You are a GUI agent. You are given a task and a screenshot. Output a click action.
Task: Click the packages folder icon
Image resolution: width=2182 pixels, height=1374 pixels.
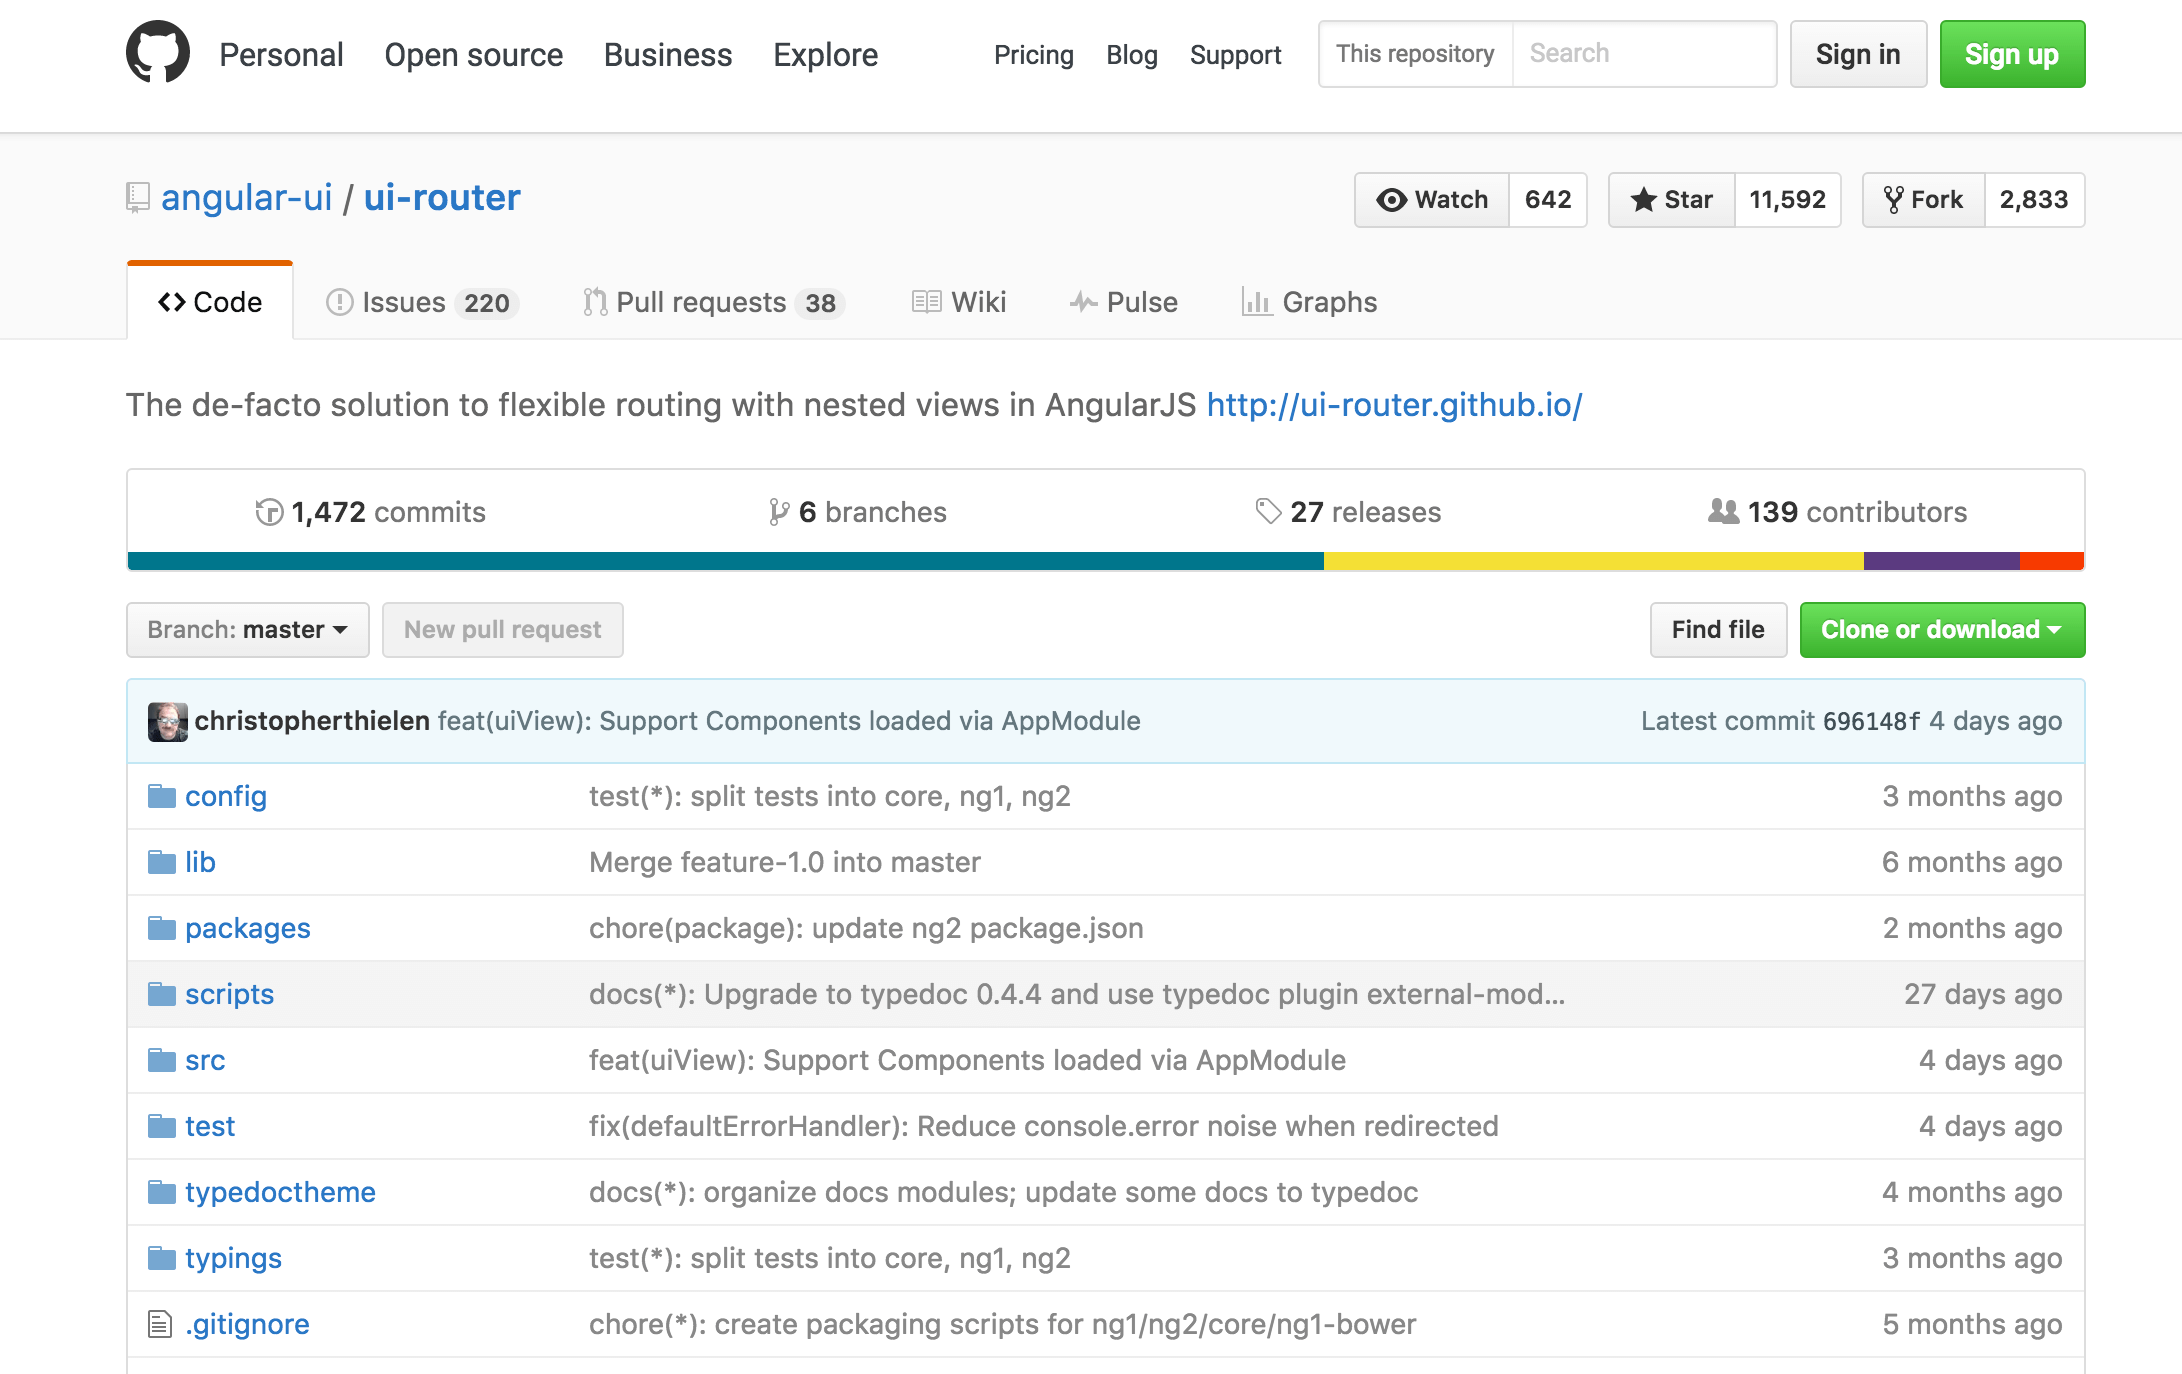click(x=162, y=928)
